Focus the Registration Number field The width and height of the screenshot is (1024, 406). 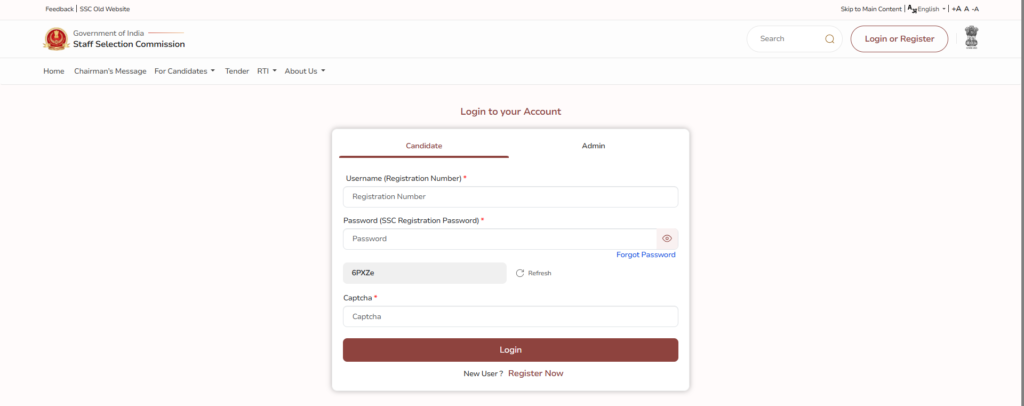(510, 196)
